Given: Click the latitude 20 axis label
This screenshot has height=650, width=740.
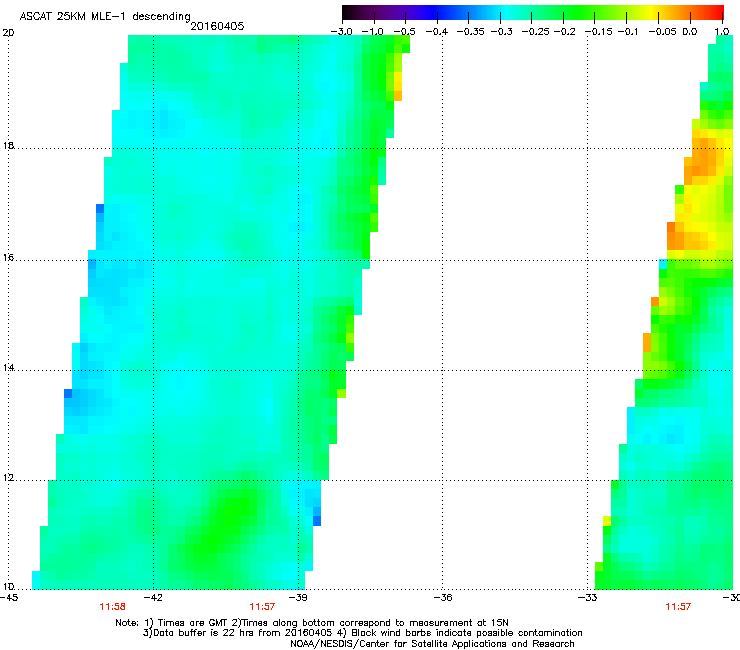Looking at the screenshot, I should click(8, 33).
